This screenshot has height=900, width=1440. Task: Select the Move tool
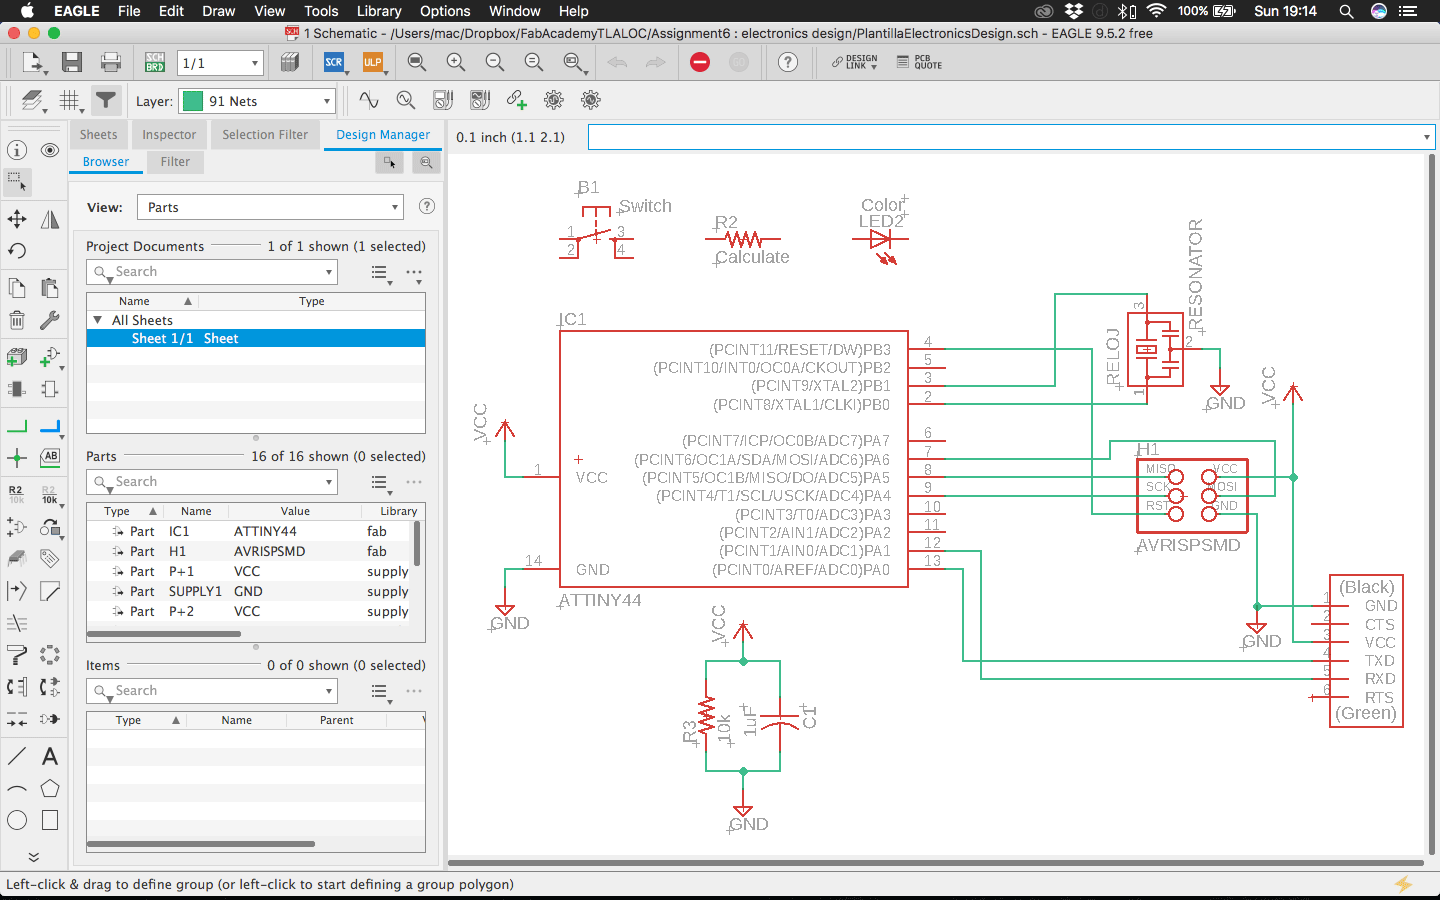coord(17,219)
